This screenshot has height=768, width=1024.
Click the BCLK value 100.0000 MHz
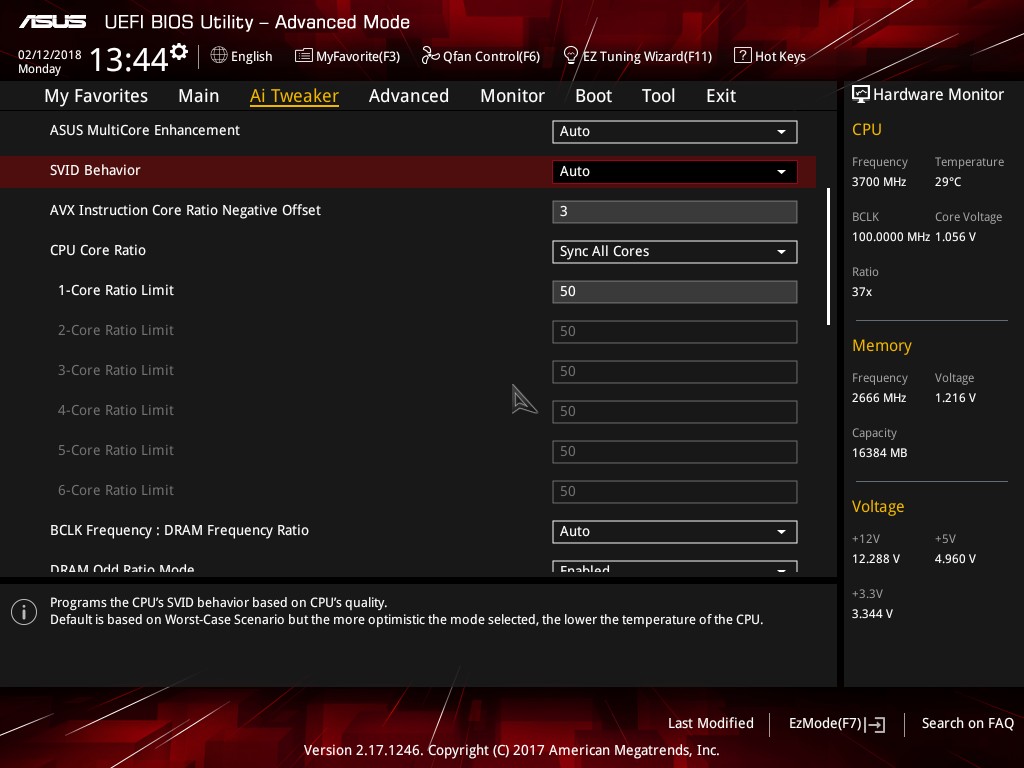891,237
